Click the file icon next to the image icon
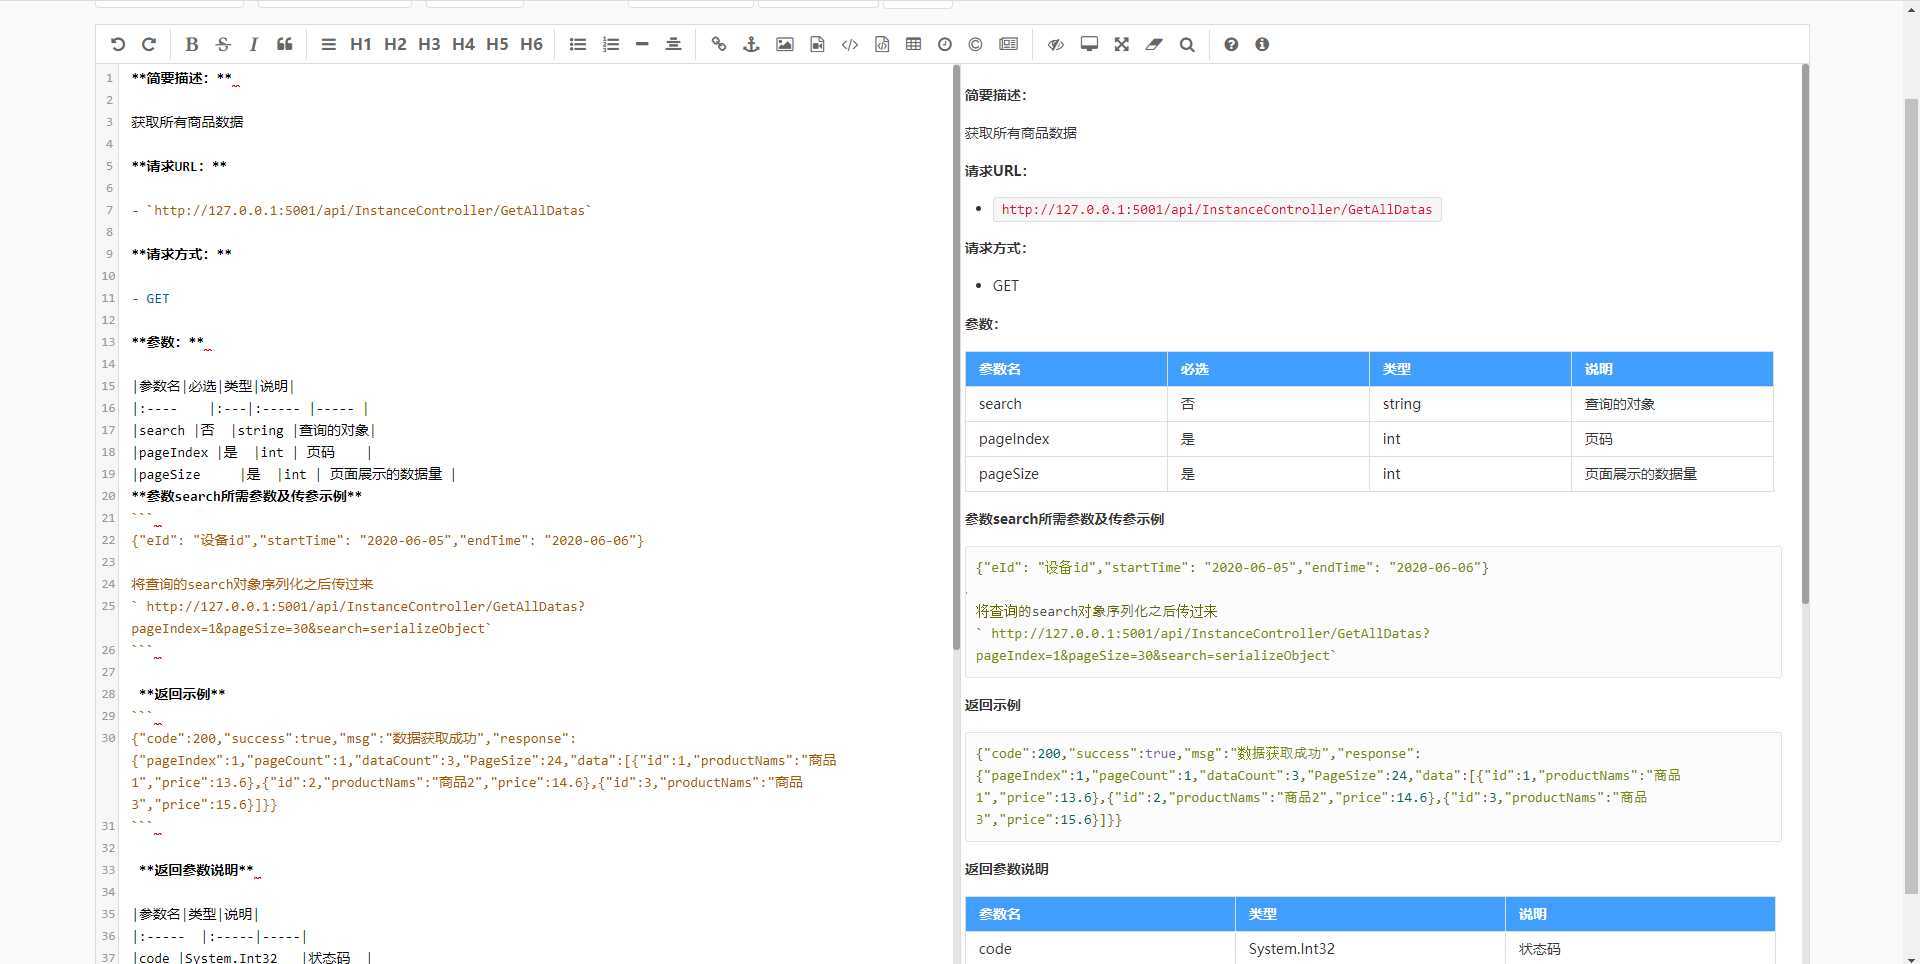The width and height of the screenshot is (1920, 964). [x=817, y=44]
